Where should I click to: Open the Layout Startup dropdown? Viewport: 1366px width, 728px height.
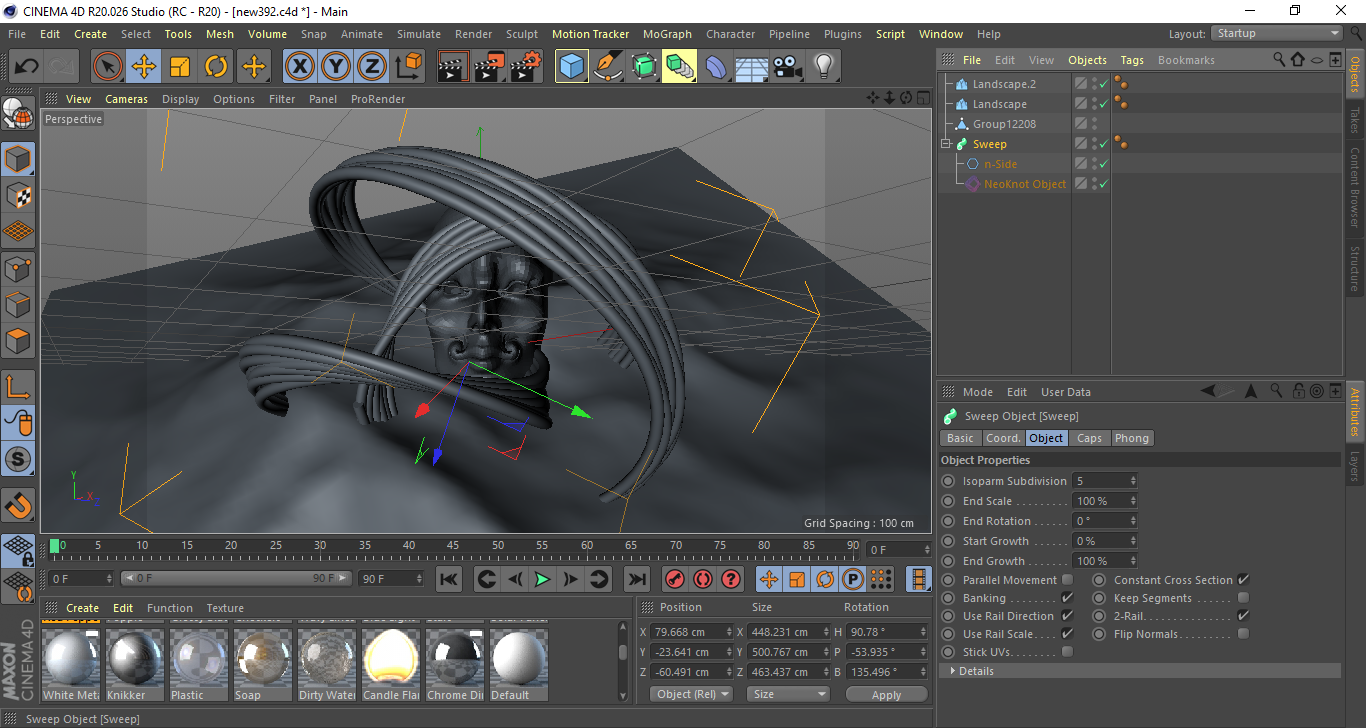coord(1277,33)
